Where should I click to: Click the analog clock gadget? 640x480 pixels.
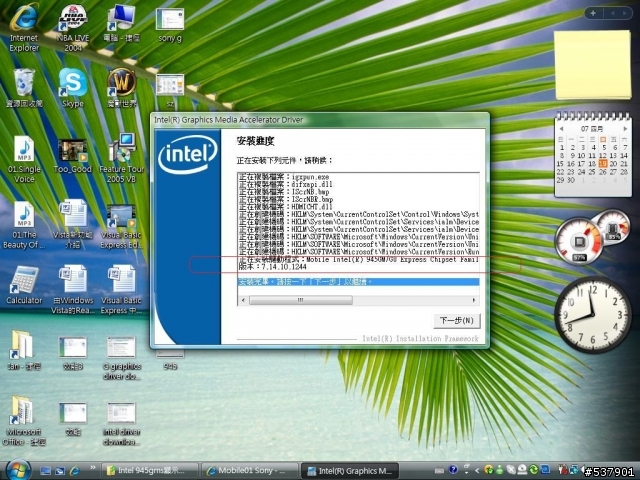[x=593, y=315]
